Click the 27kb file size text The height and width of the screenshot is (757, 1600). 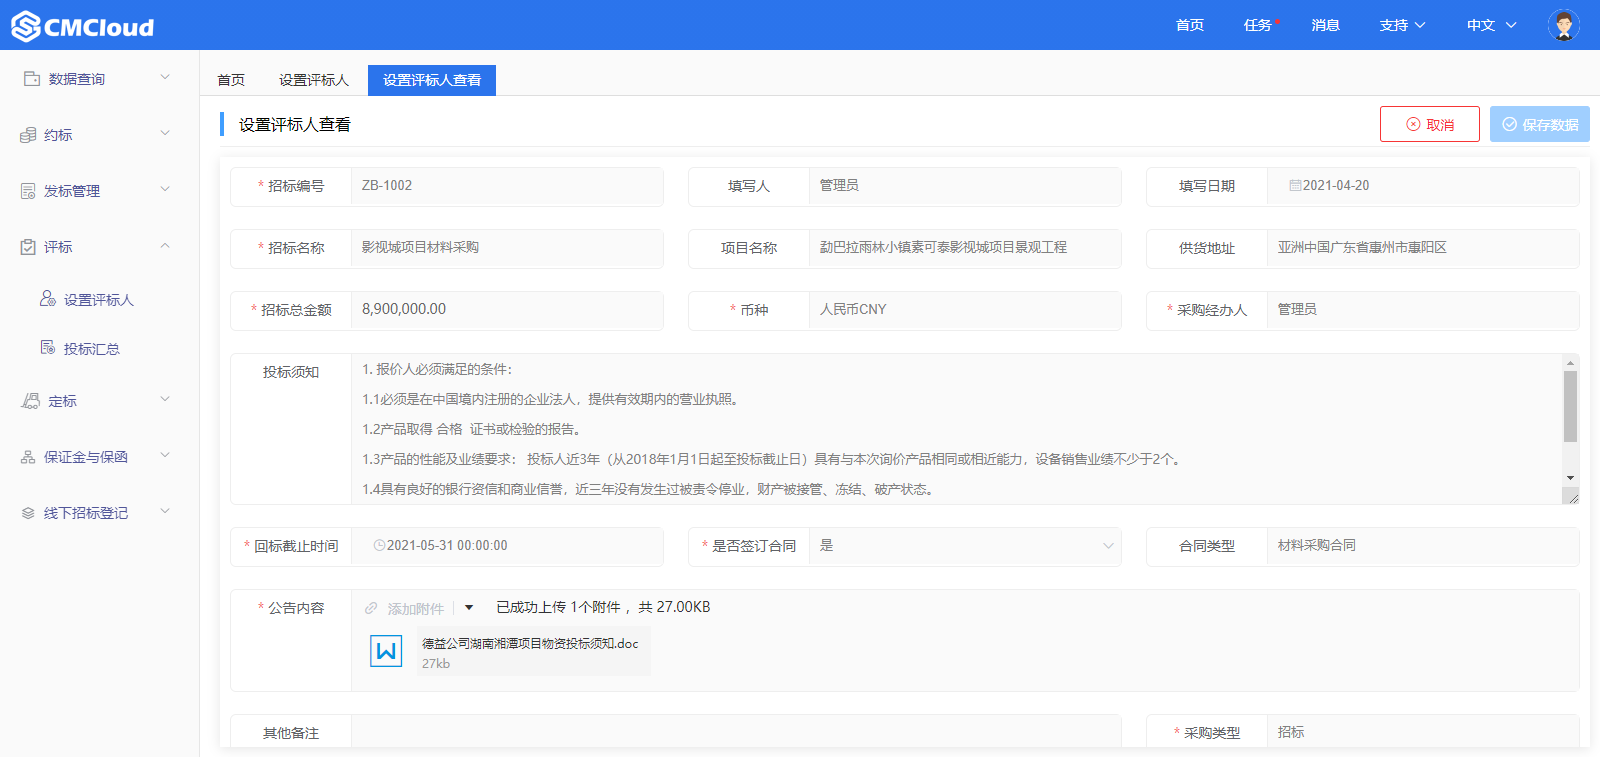click(436, 664)
